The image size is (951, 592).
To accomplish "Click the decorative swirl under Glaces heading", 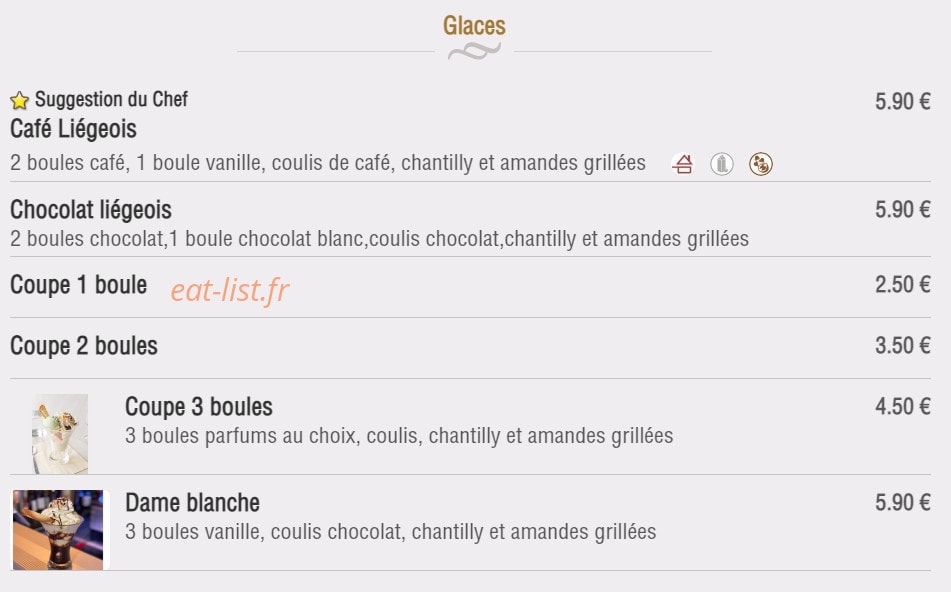I will click(x=474, y=52).
